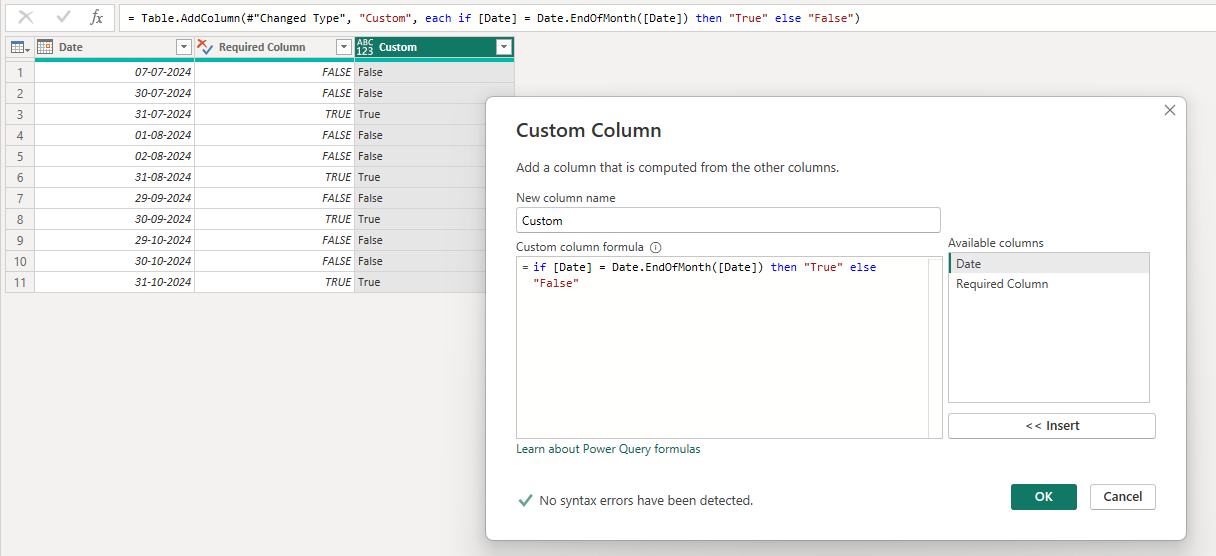Image resolution: width=1216 pixels, height=556 pixels.
Task: Click the date cell 31-07-2024
Action: tap(114, 114)
